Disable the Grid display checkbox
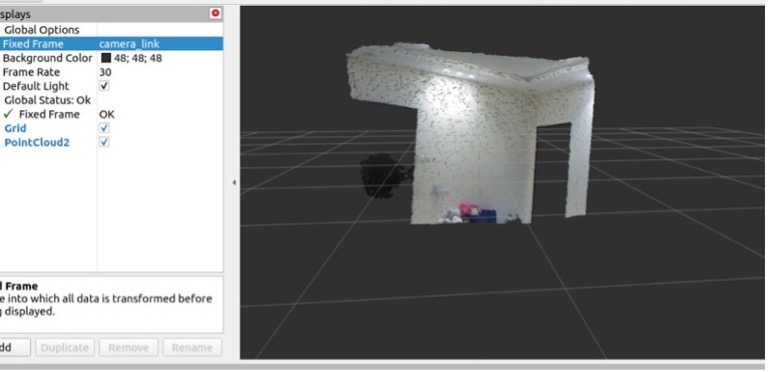770x372 pixels. tap(104, 128)
